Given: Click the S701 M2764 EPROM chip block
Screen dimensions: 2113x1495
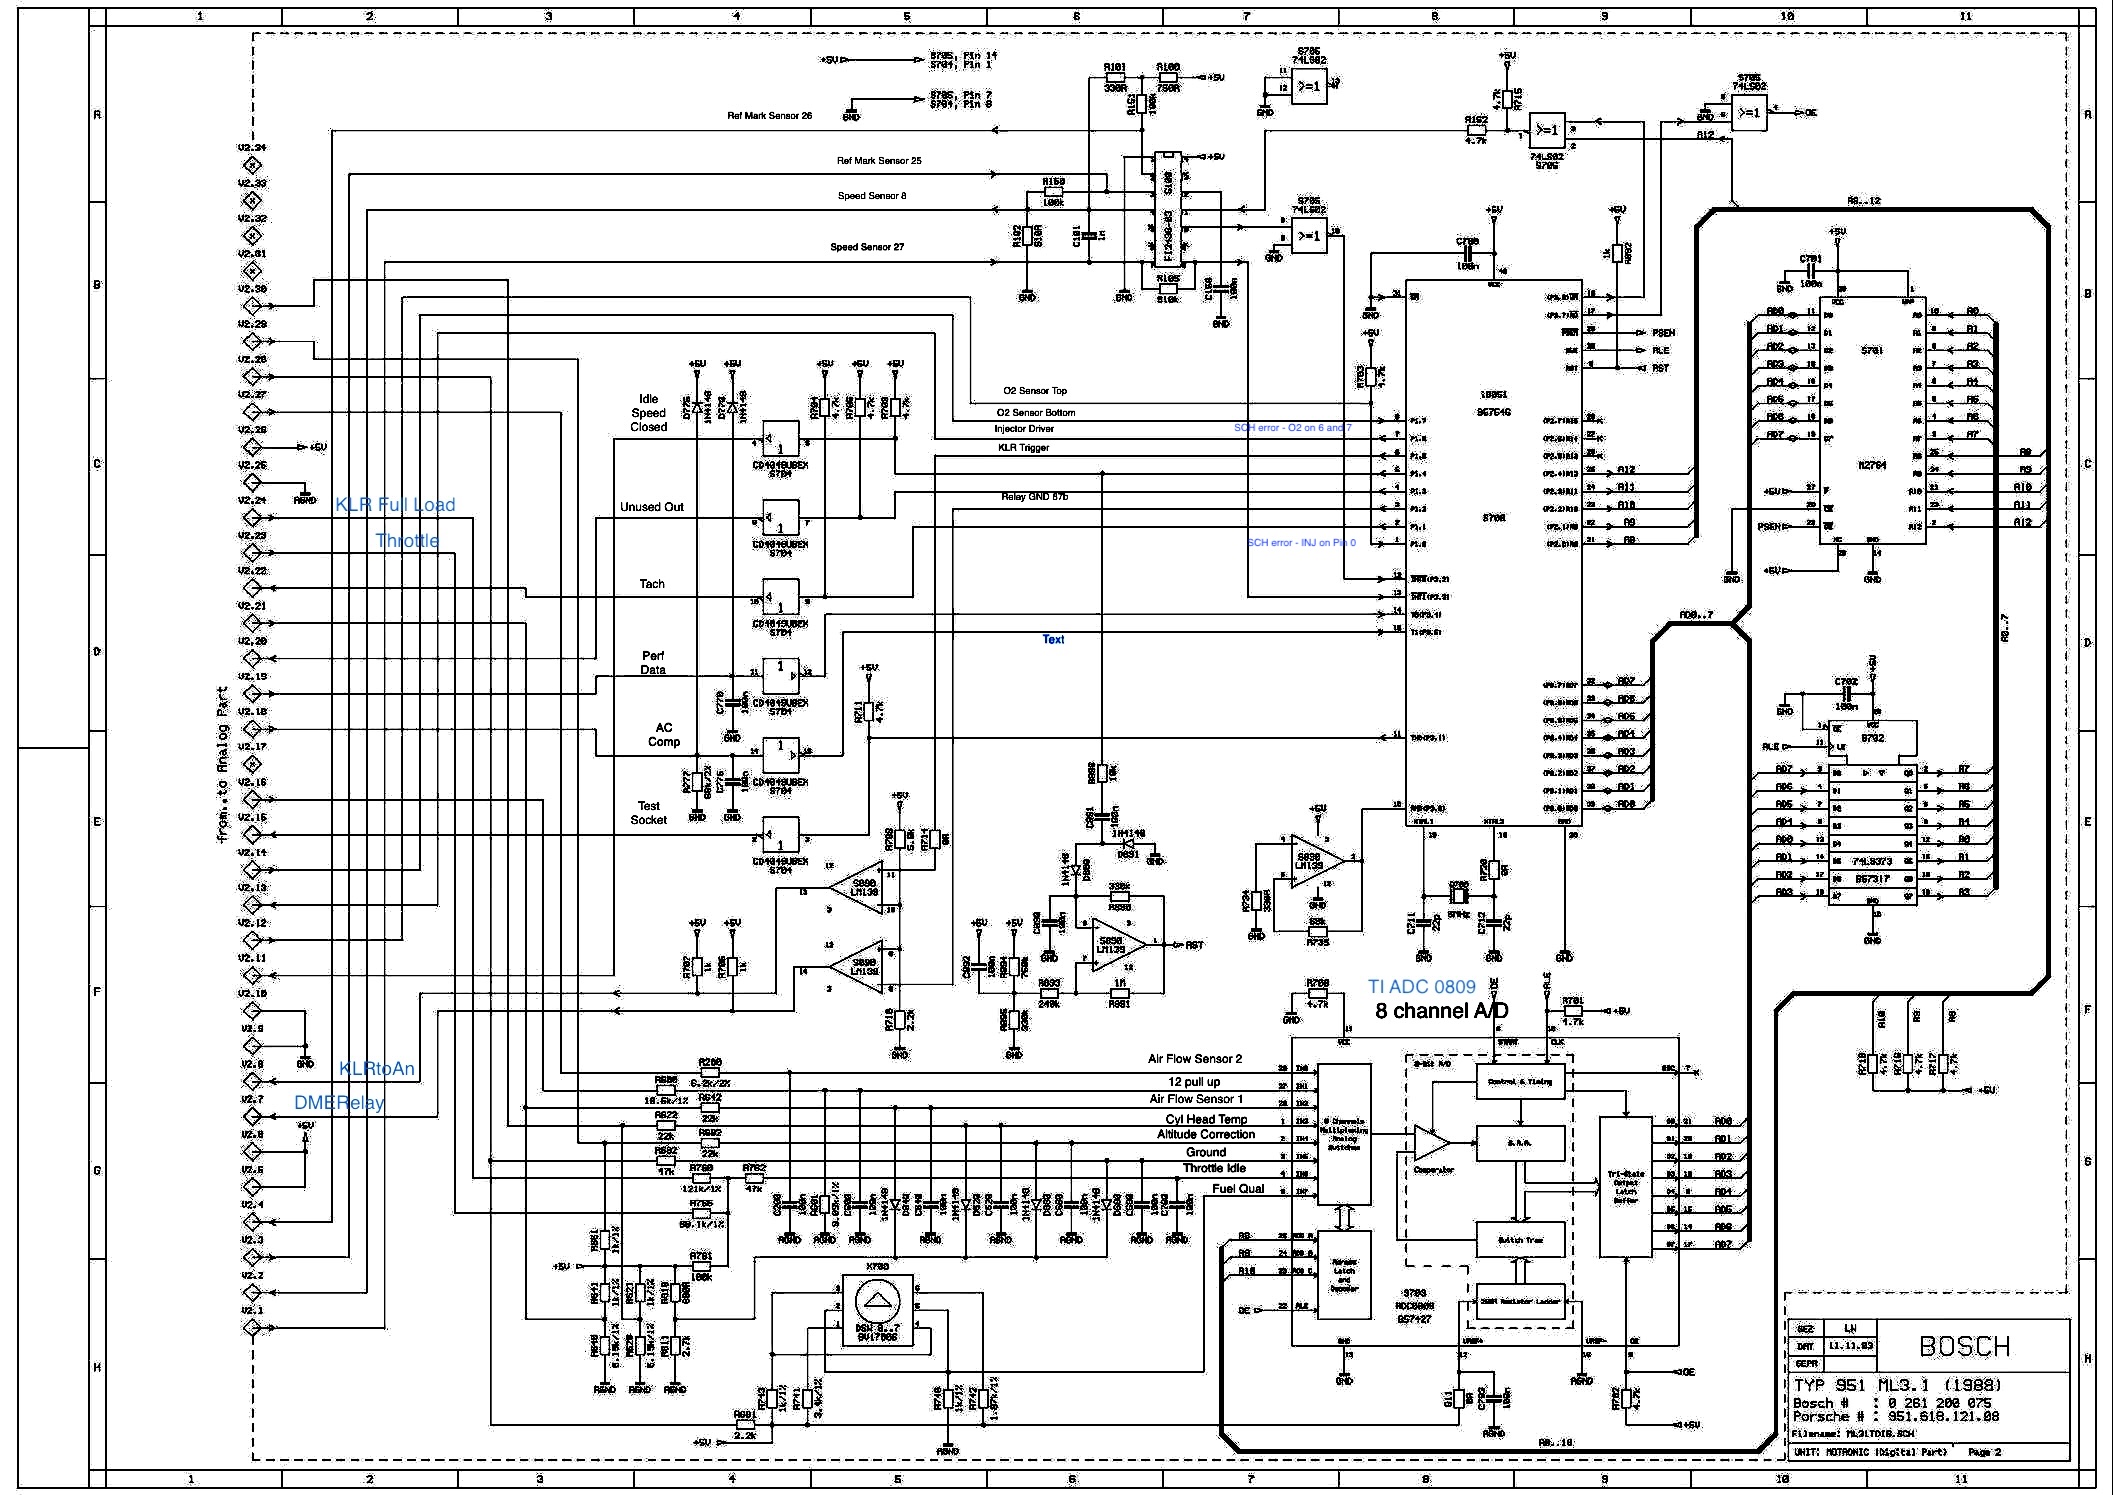Looking at the screenshot, I should [1872, 421].
